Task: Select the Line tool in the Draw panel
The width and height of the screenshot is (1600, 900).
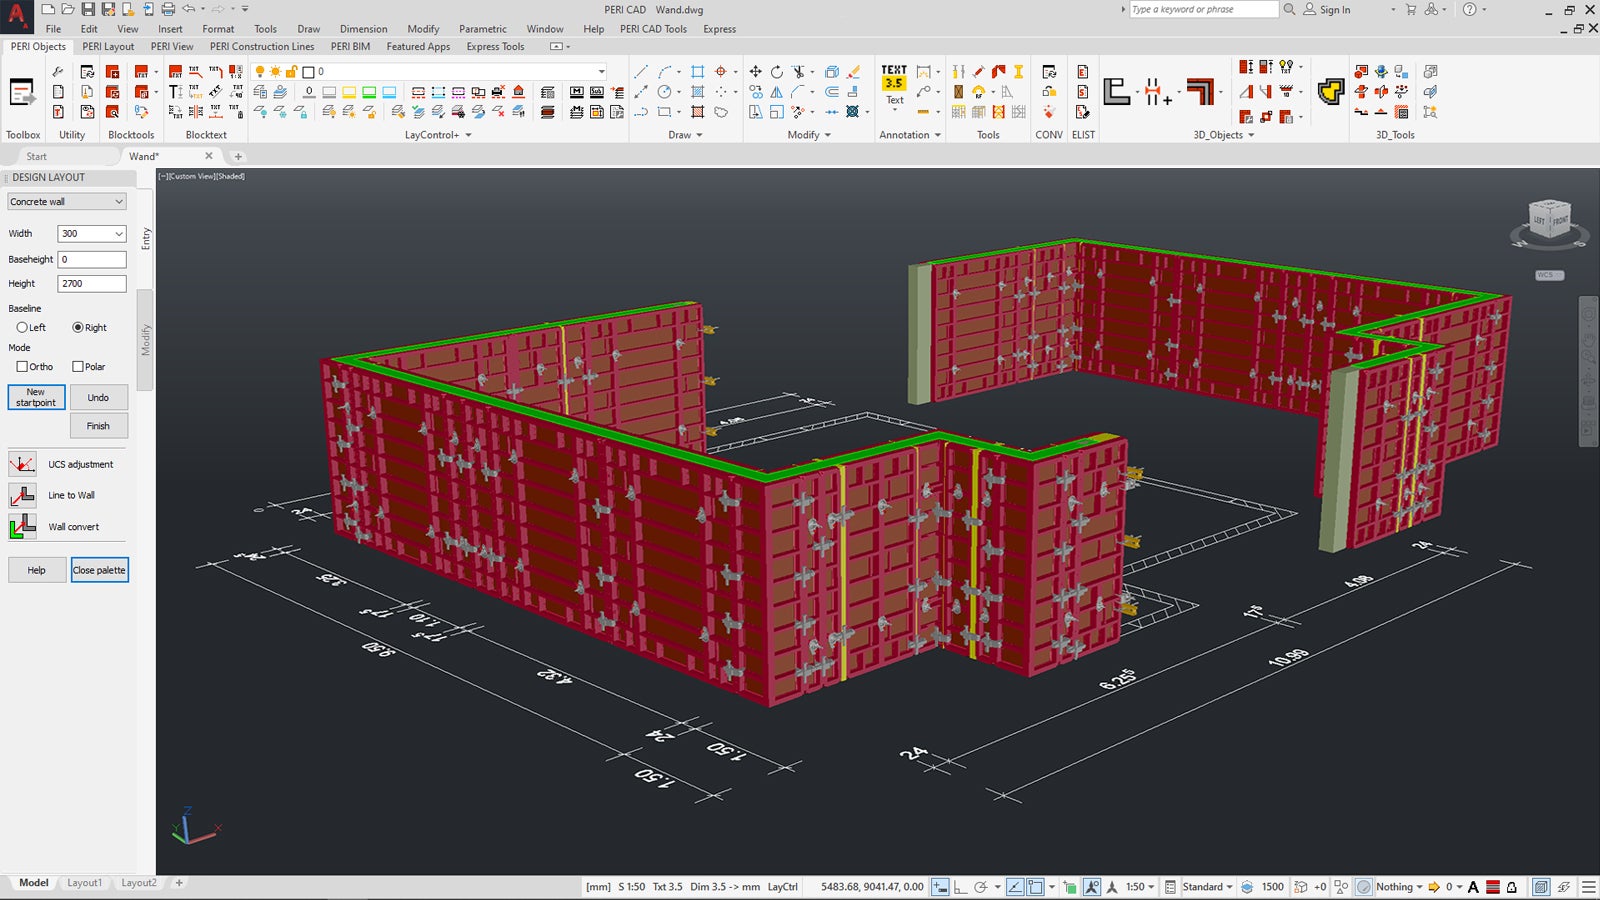Action: pos(641,71)
